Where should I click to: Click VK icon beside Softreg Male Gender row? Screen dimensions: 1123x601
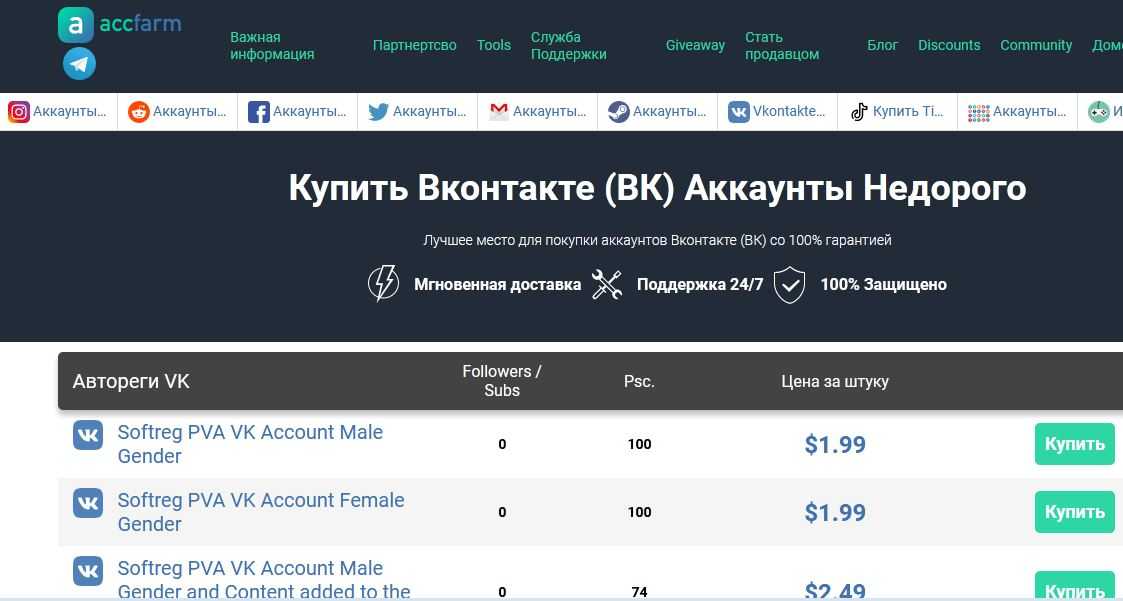[x=88, y=435]
